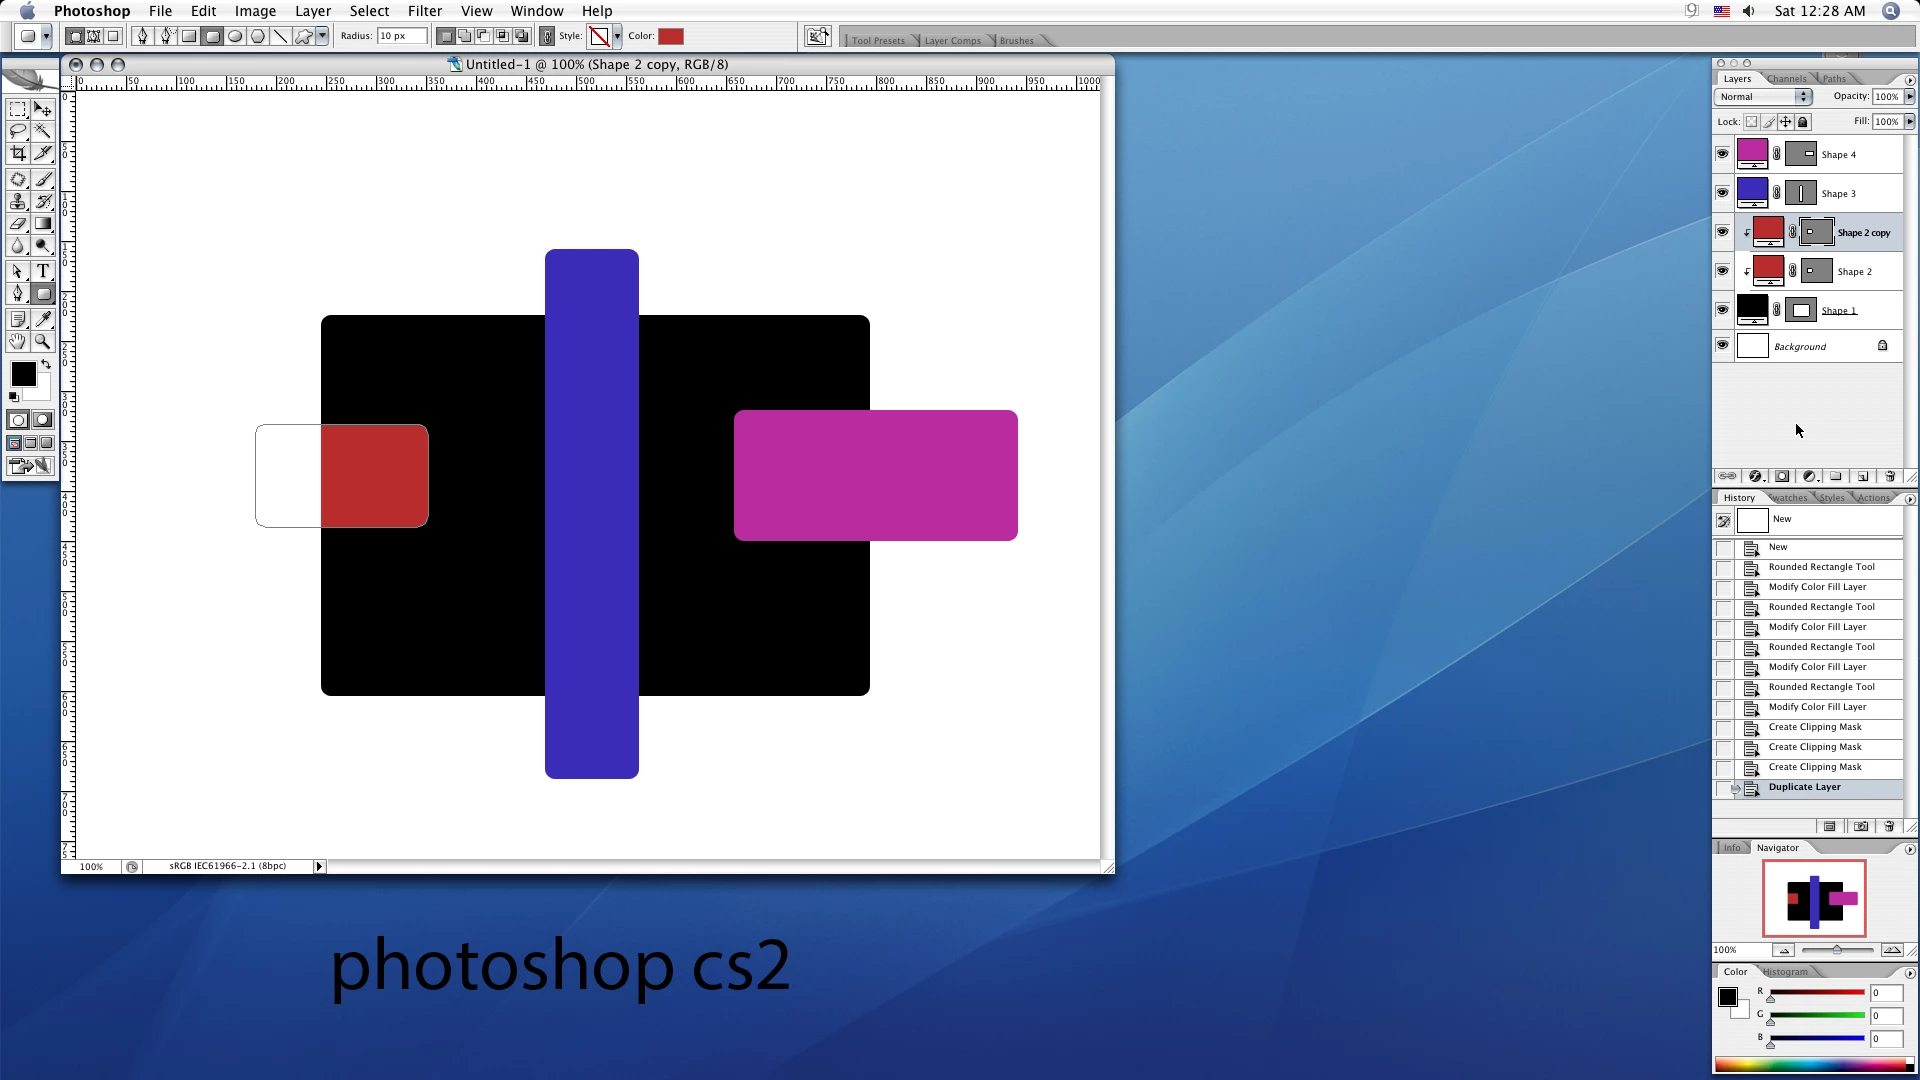Activate the Zoom tool in toolbox
The height and width of the screenshot is (1080, 1920).
click(42, 341)
